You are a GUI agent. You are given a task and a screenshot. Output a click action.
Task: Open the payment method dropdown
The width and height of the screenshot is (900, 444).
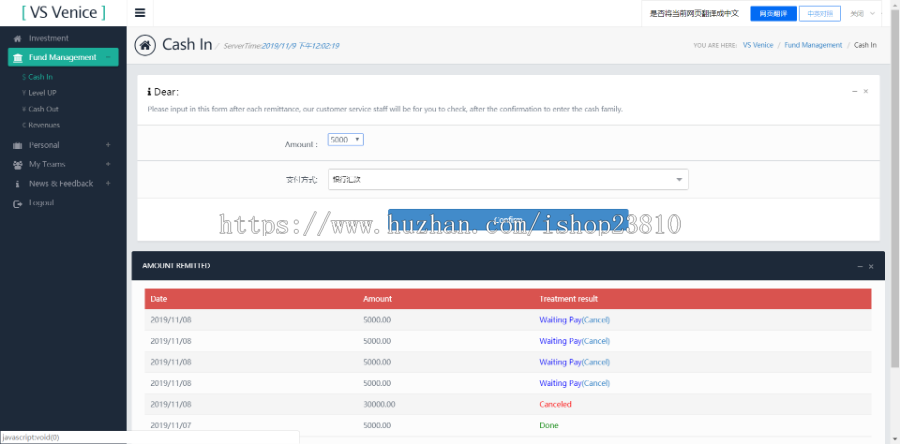(508, 180)
